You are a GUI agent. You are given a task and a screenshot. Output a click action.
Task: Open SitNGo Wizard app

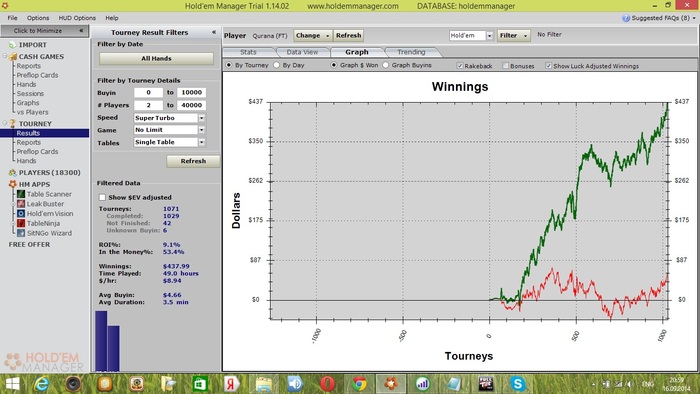coord(49,233)
